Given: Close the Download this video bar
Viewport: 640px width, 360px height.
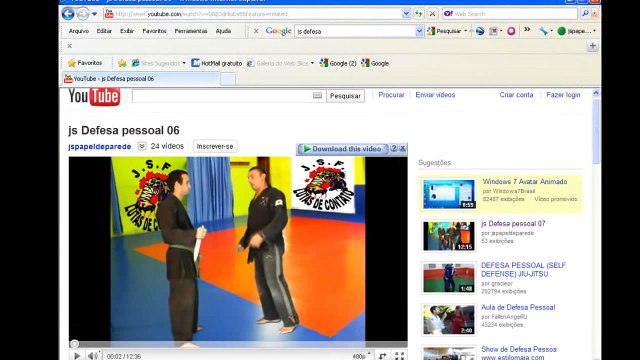Looking at the screenshot, I should [402, 148].
